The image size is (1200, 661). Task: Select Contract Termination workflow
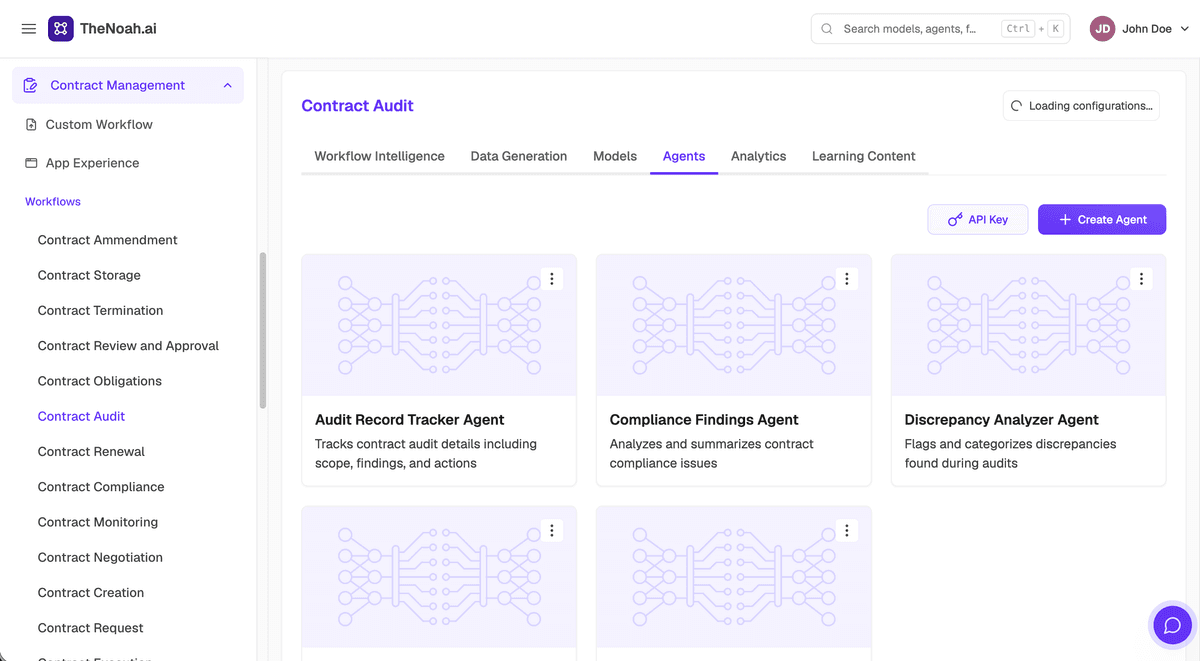[x=100, y=310]
